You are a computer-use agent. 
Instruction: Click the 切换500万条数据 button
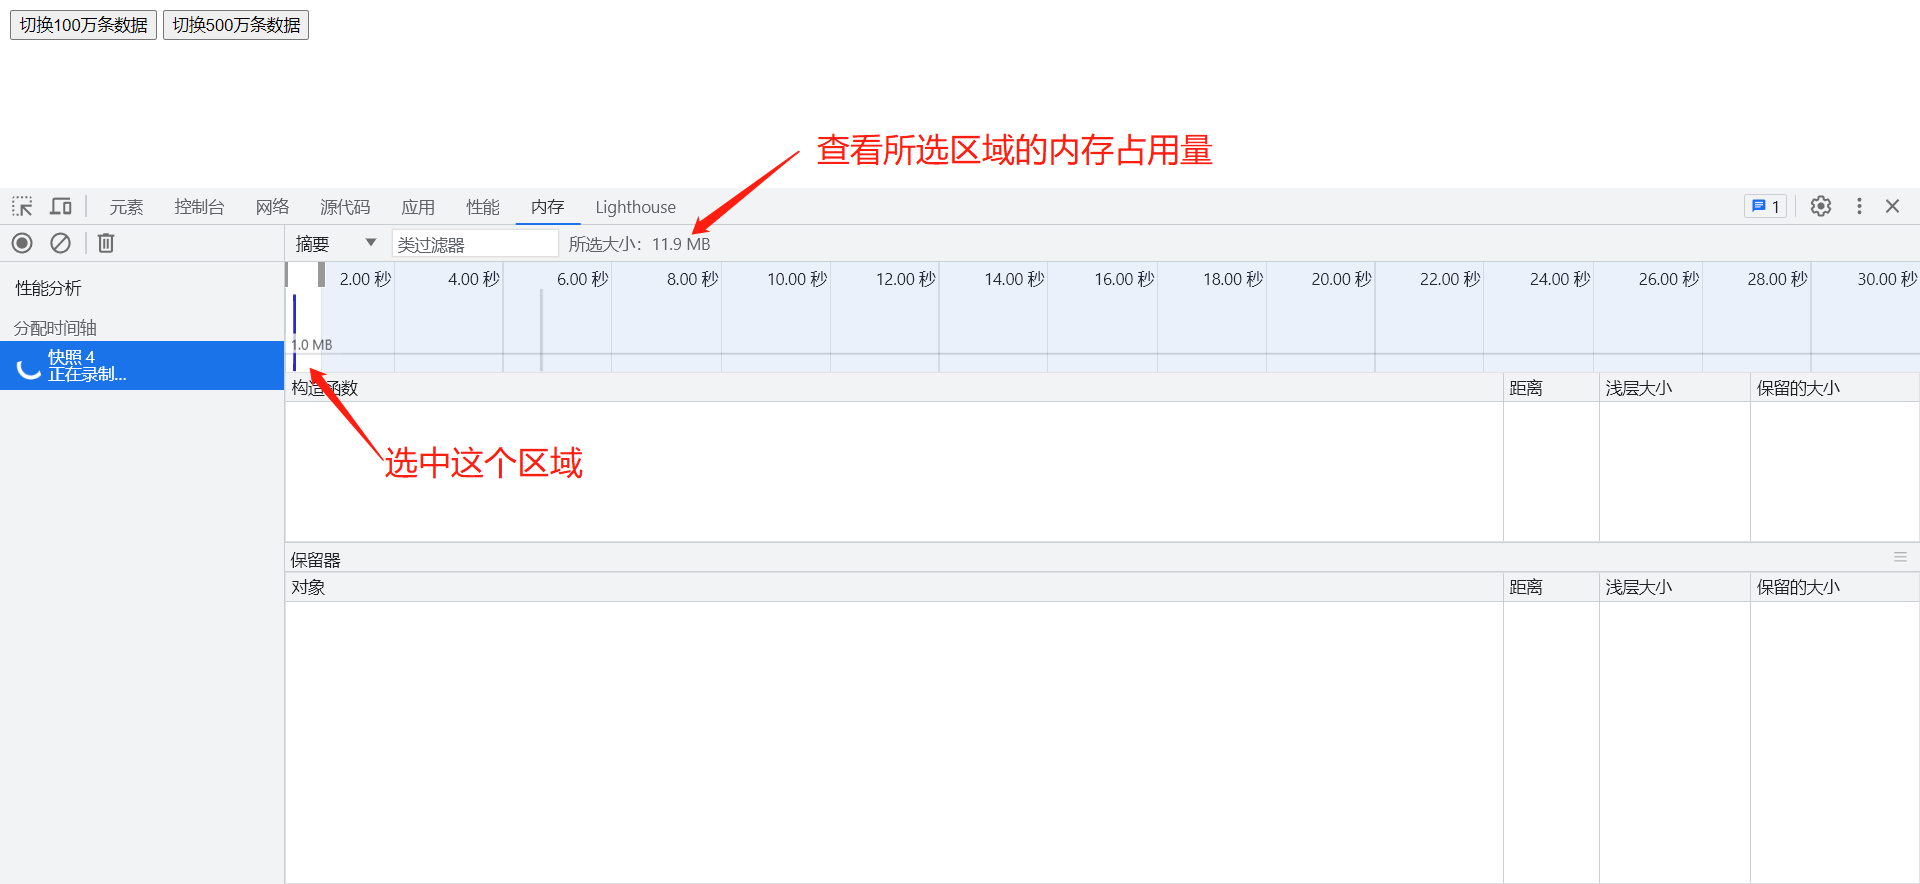[x=236, y=25]
